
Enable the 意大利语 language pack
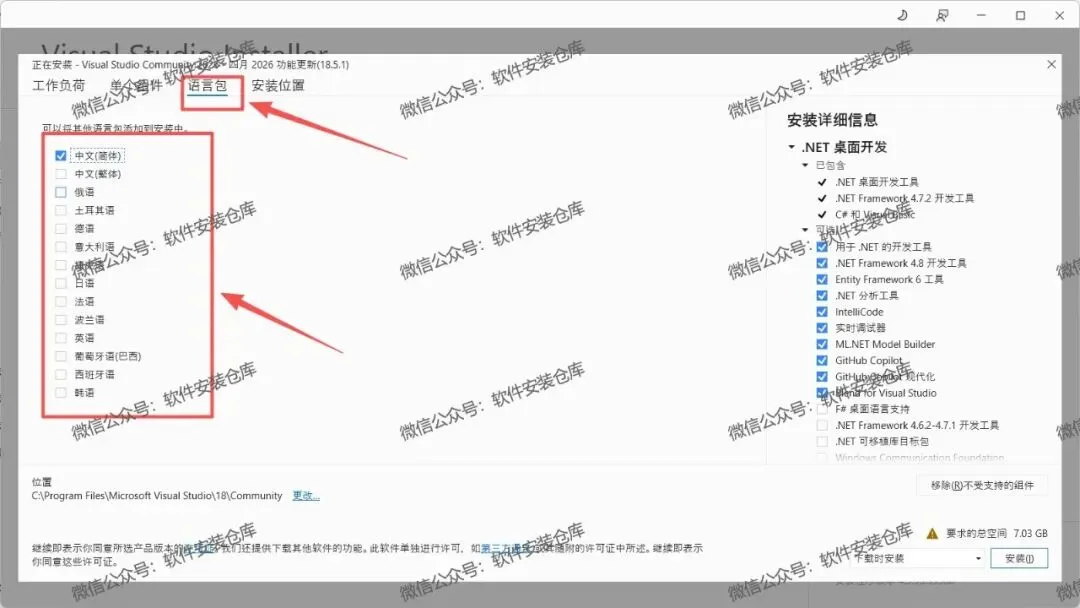pyautogui.click(x=61, y=247)
